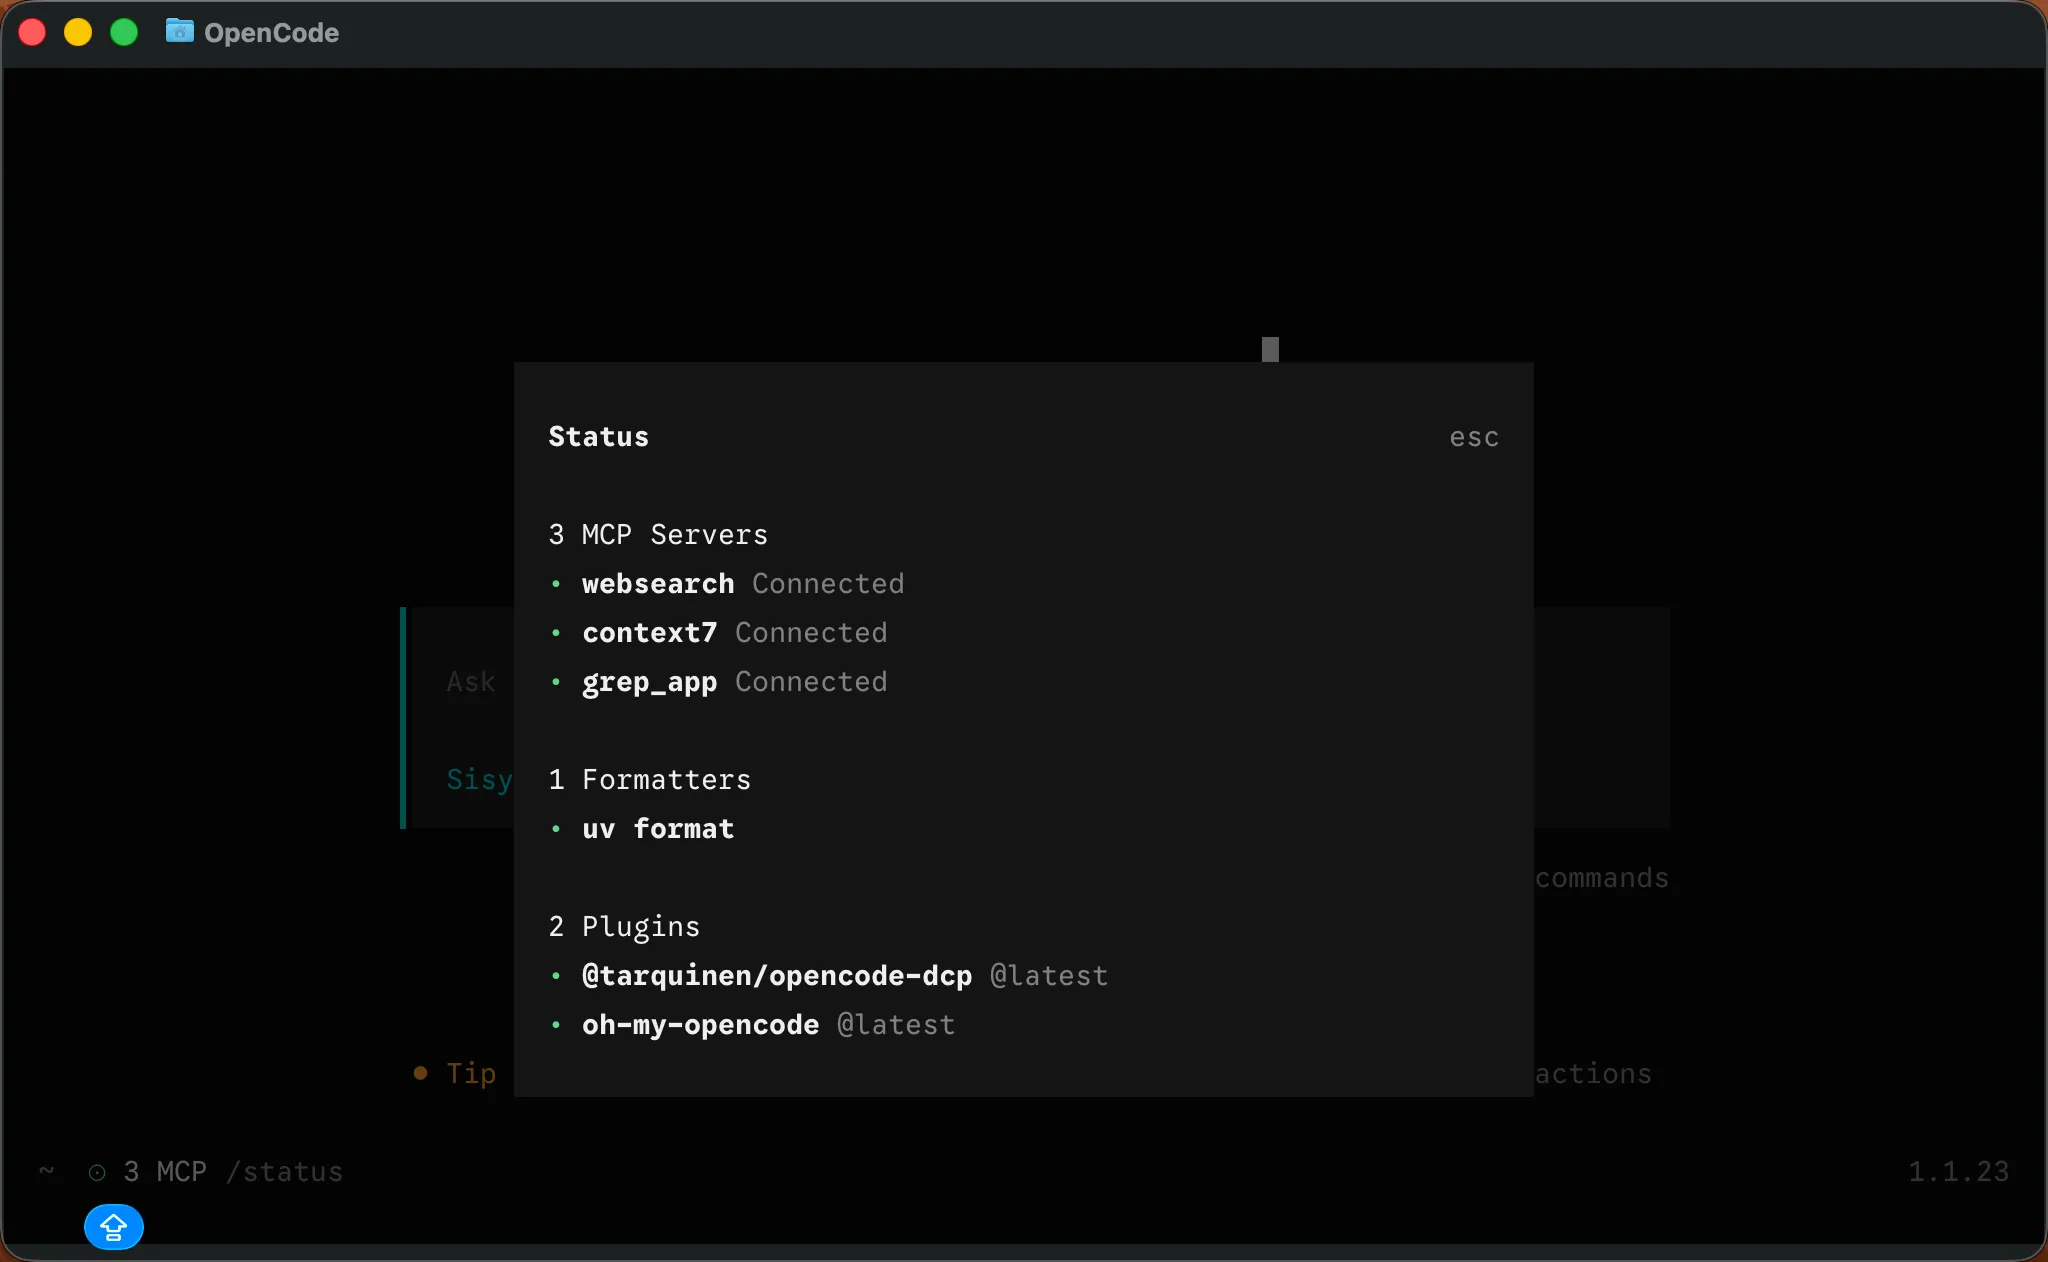Screen dimensions: 2048x1262
Task: Click green dot beside oh-my-opencode plugin
Action: 556,1025
